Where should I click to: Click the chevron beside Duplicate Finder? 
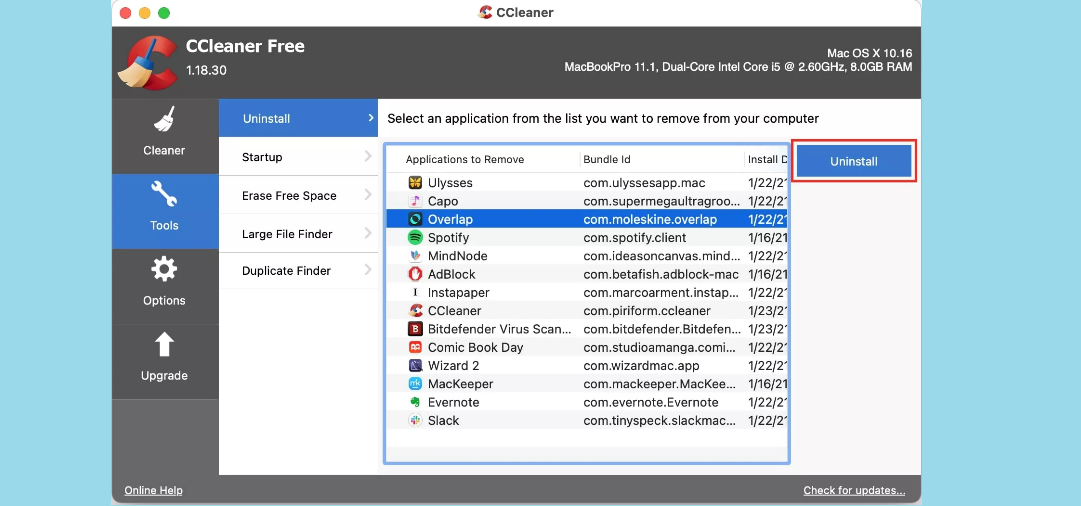point(368,270)
